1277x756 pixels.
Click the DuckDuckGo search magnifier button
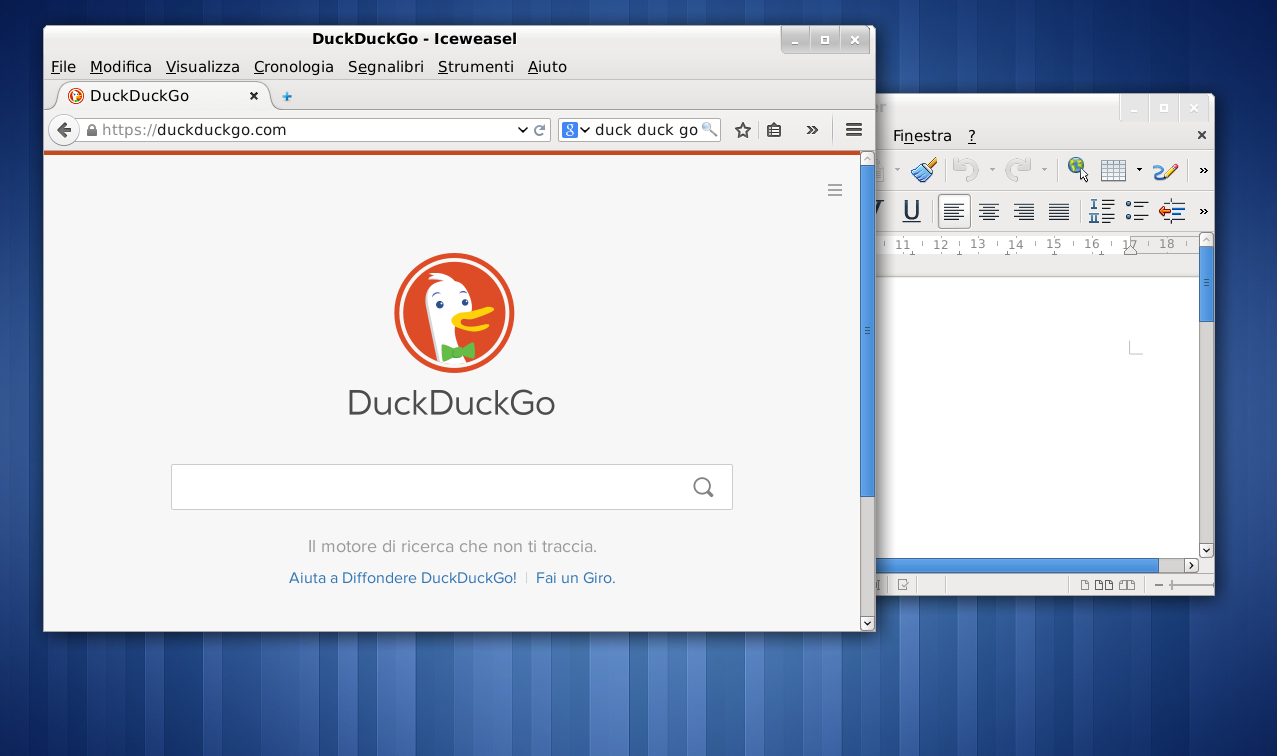coord(703,487)
